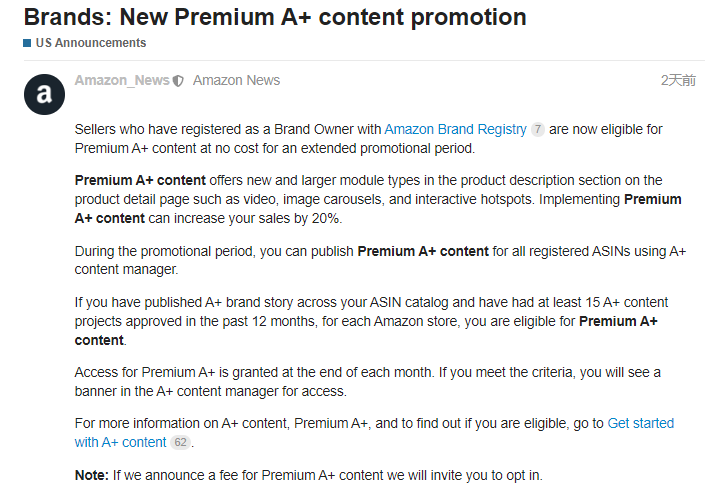Click bold "Premium A+ content" before "offers new"
716x491 pixels.
click(140, 180)
